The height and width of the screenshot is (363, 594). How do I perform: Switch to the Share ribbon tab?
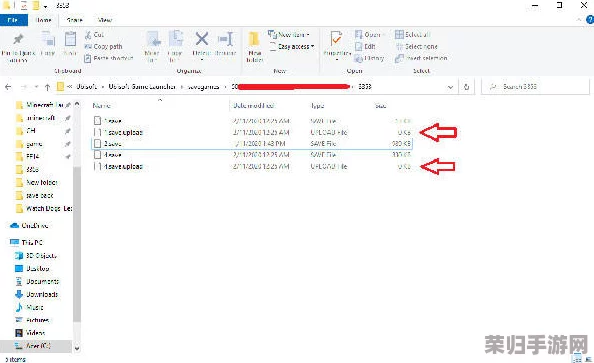tap(74, 20)
